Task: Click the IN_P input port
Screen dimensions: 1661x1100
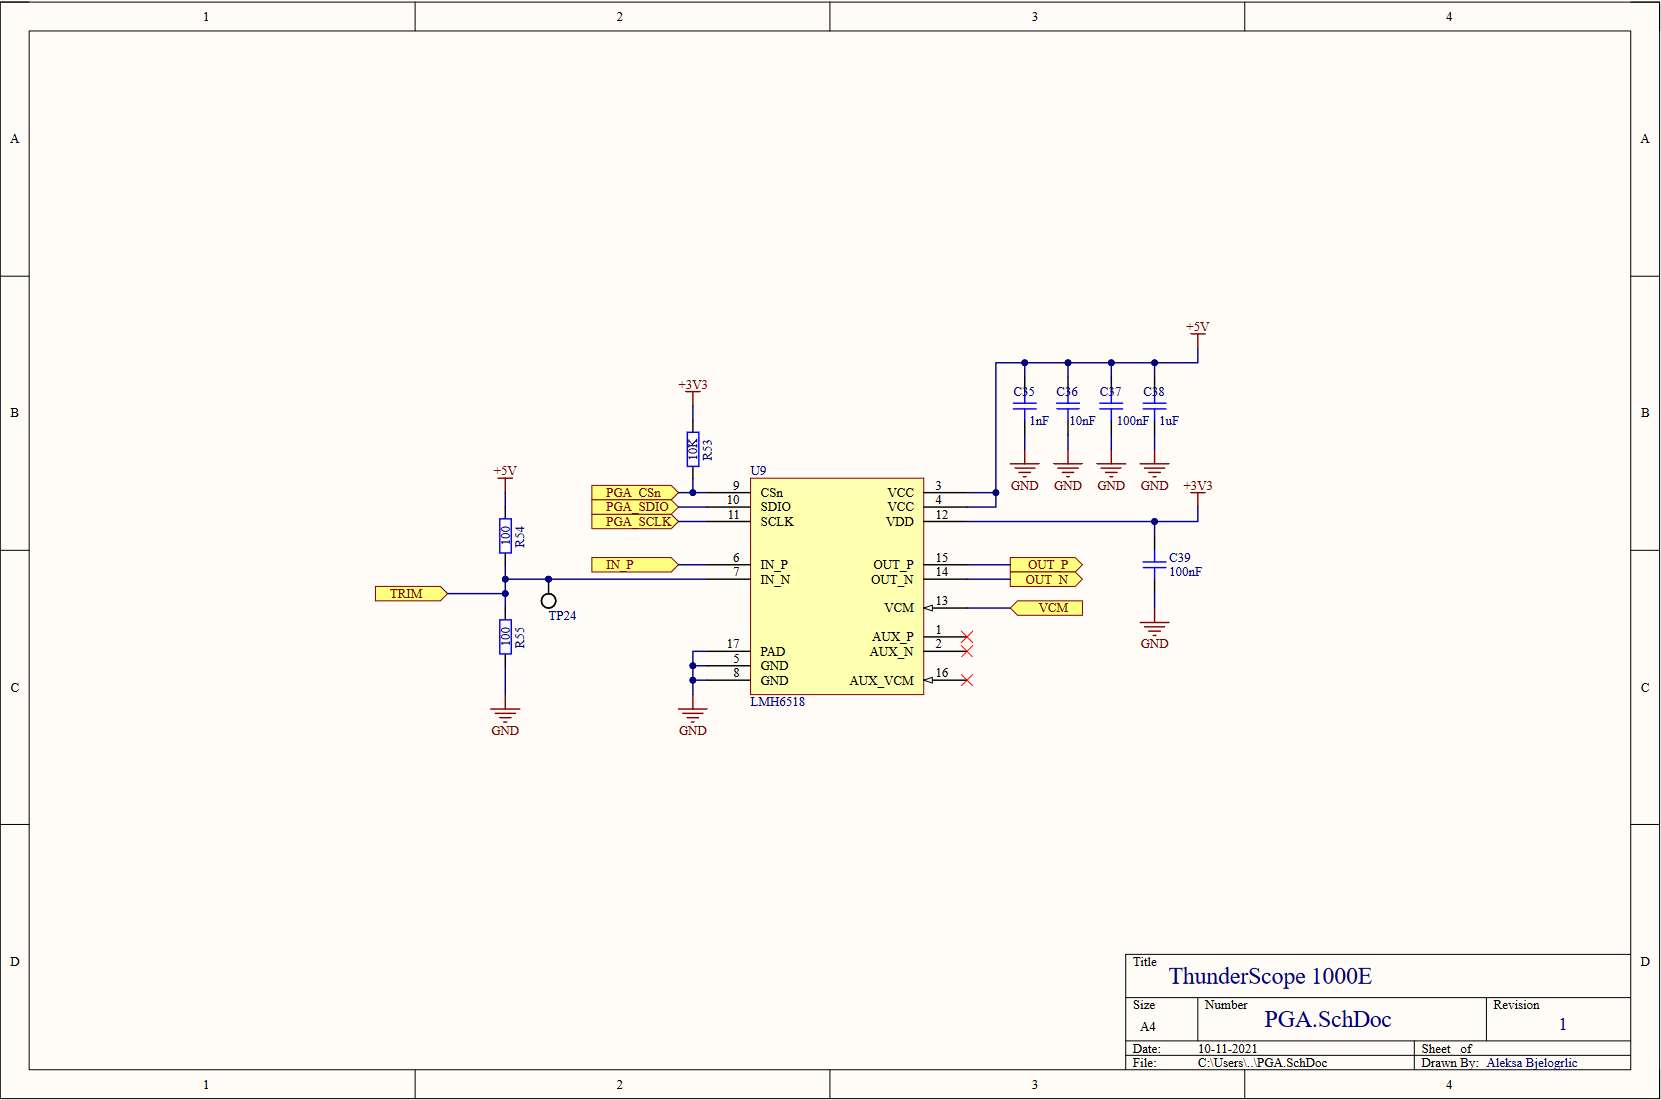Action: point(635,565)
